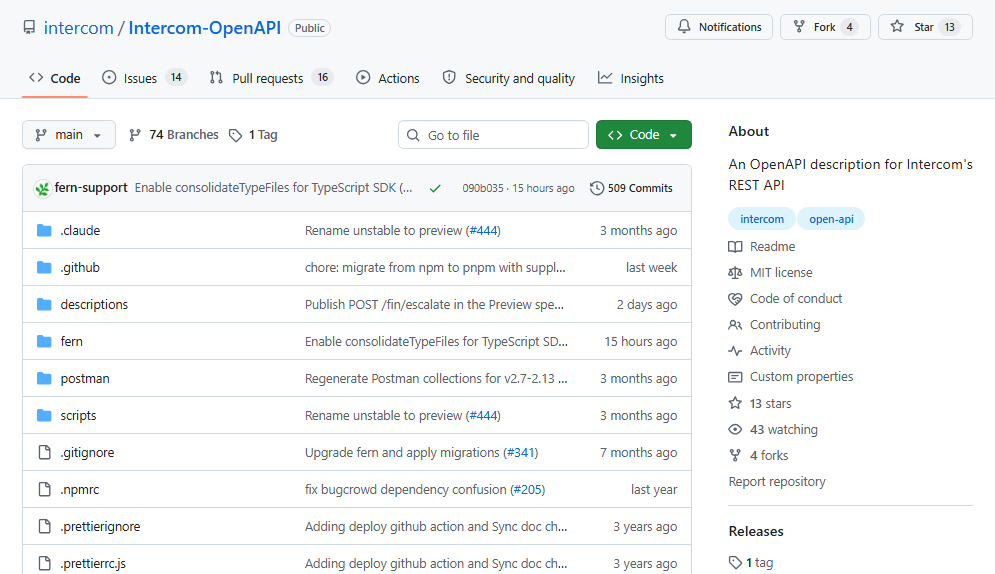This screenshot has width=995, height=574.
Task: Open the Issues tab
Action: coord(144,79)
